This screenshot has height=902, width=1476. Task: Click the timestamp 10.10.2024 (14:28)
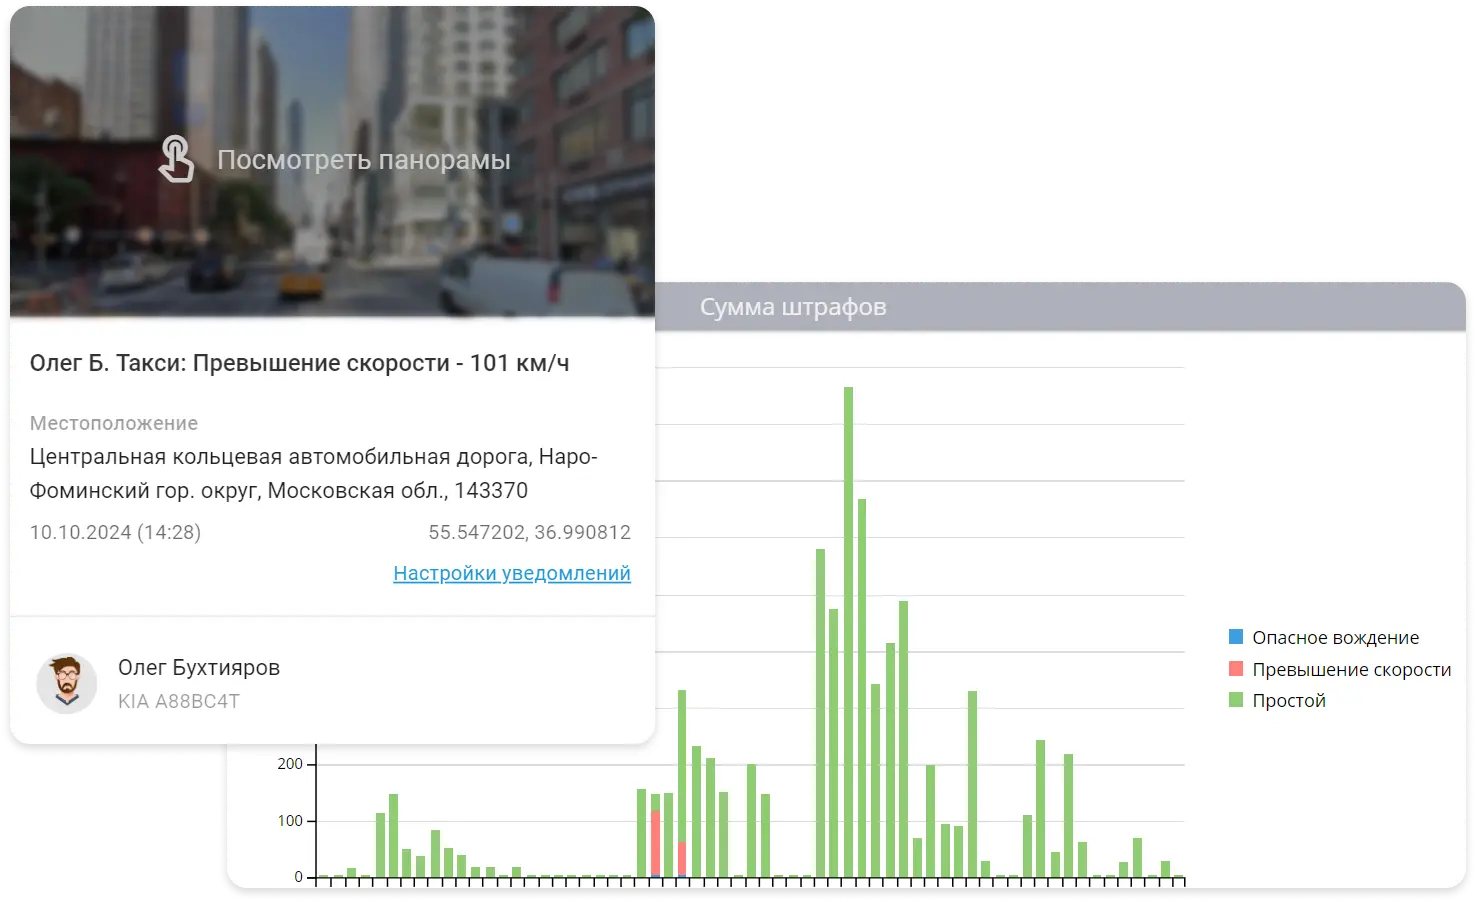coord(115,532)
